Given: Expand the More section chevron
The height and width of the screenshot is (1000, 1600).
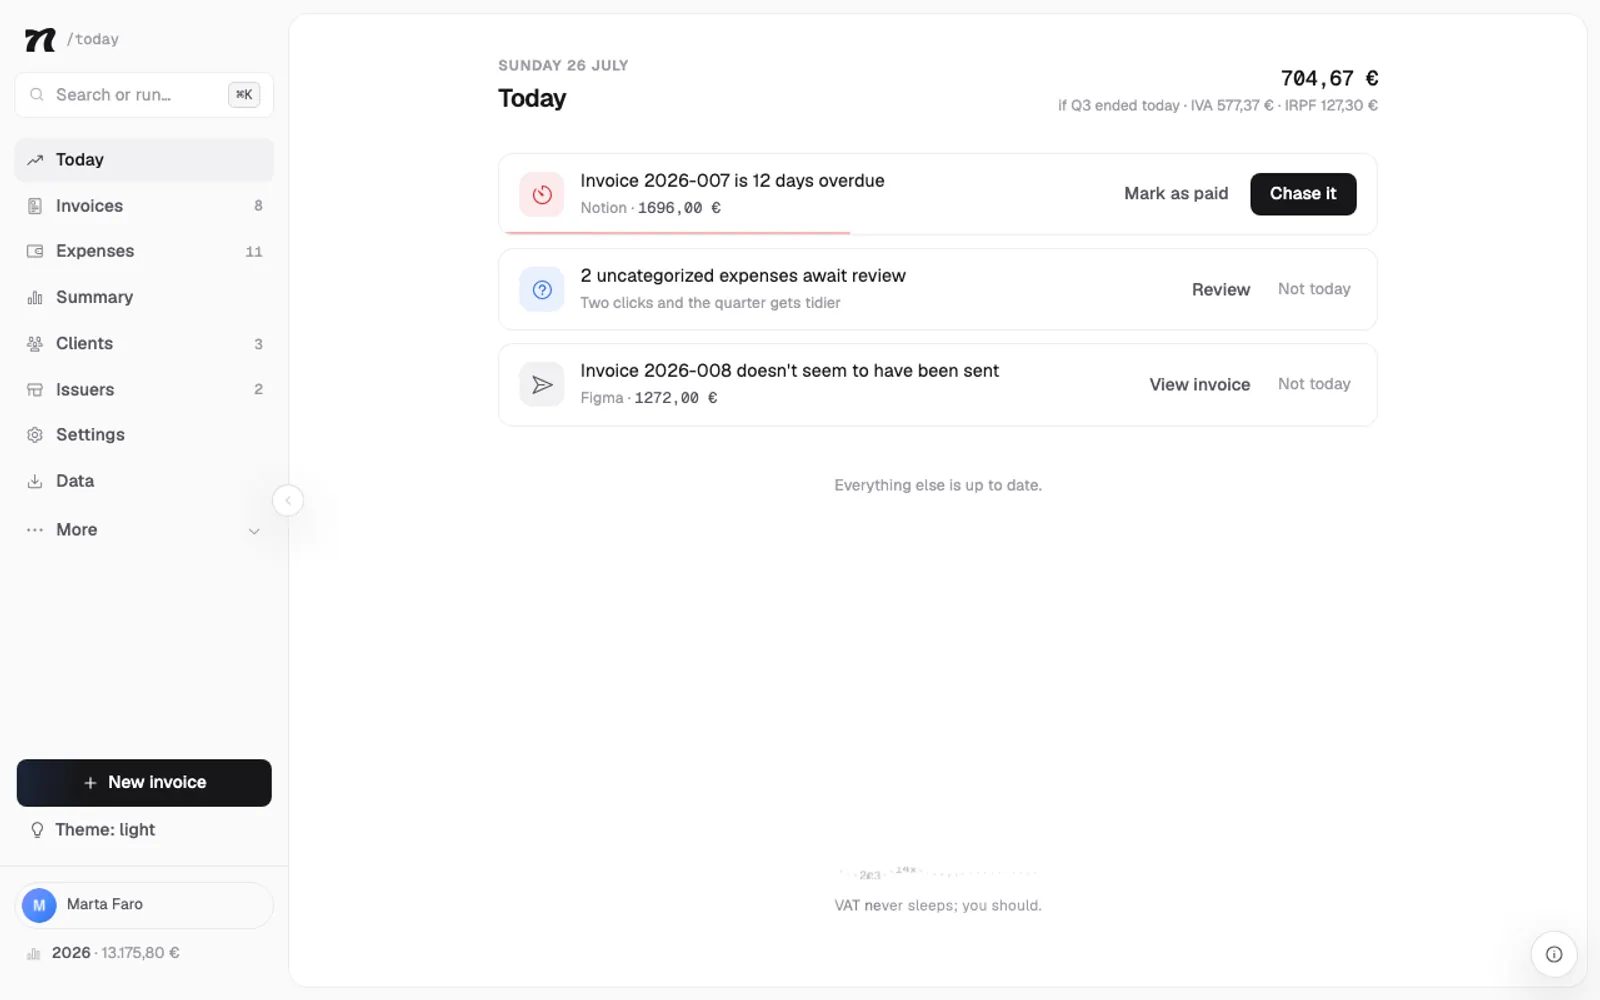Looking at the screenshot, I should coord(254,531).
